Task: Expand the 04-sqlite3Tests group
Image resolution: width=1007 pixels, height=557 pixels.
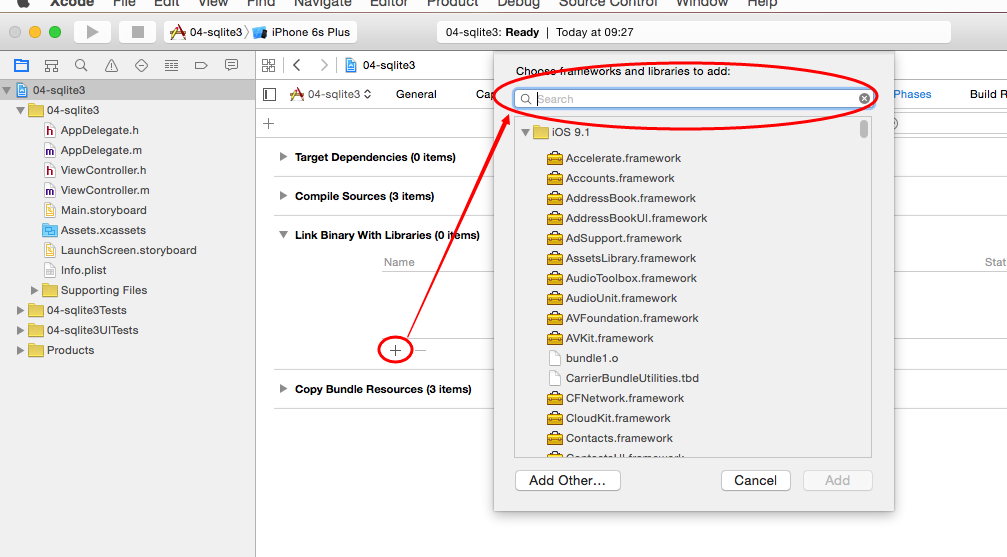Action: click(21, 310)
